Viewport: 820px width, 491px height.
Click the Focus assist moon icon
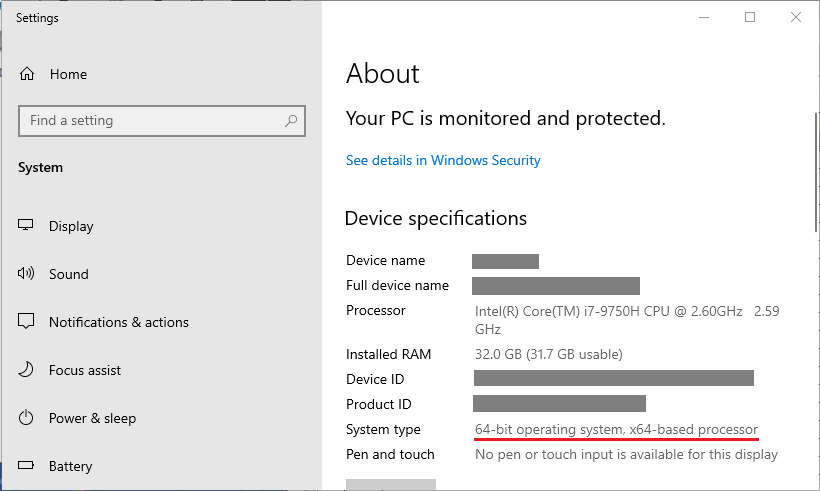[26, 369]
